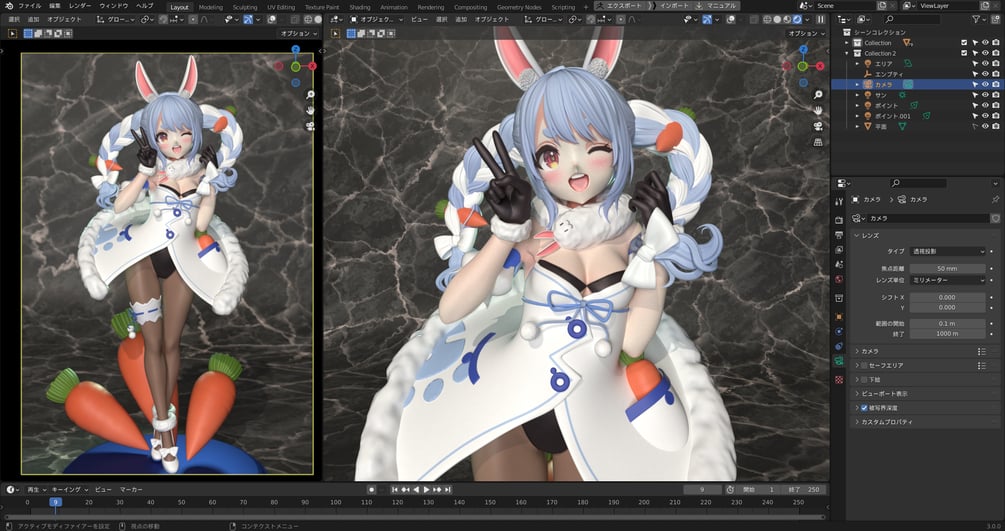1005x531 pixels.
Task: Collapse the Collection 2 tree
Action: coord(847,53)
